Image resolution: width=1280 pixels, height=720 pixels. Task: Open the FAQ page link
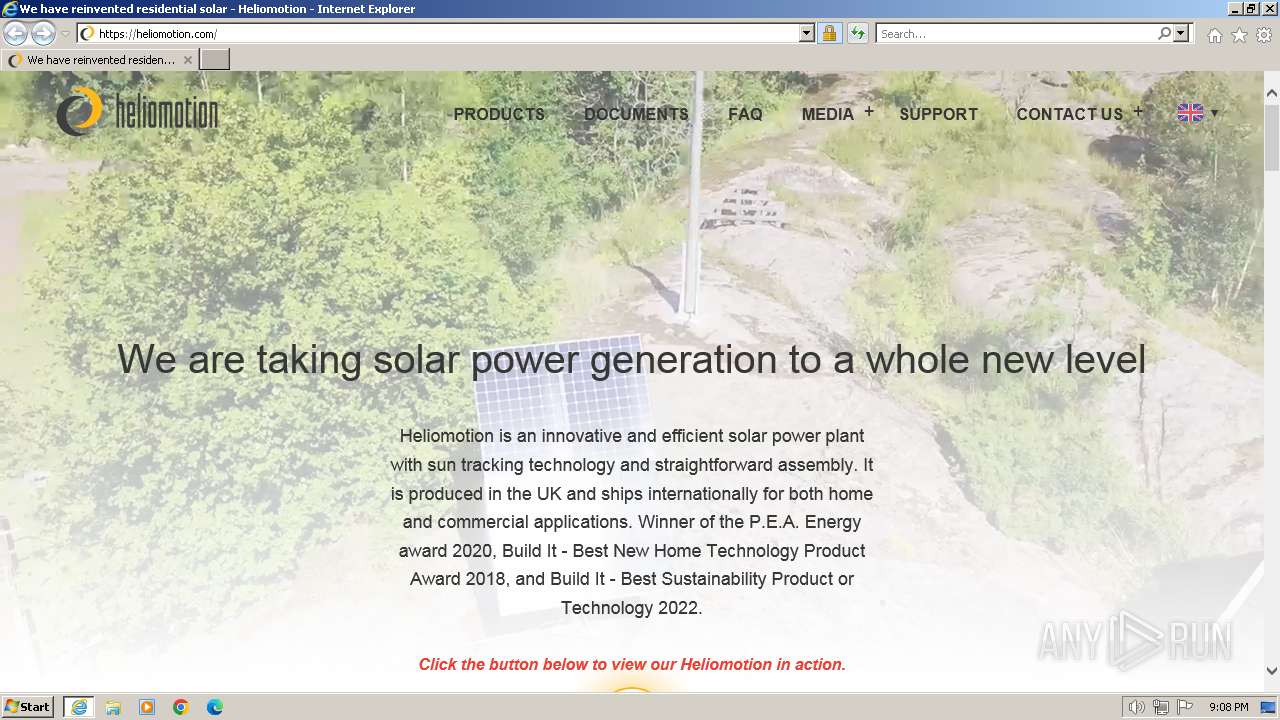coord(745,114)
